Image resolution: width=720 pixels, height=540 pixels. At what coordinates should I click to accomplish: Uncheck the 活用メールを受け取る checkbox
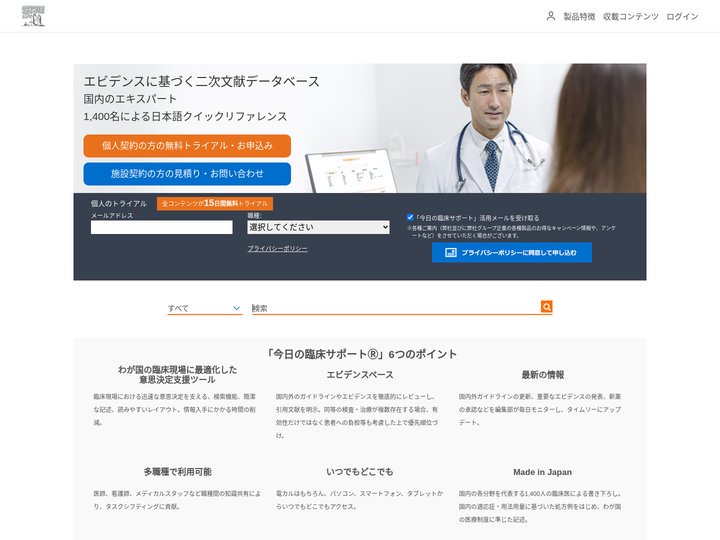point(410,217)
